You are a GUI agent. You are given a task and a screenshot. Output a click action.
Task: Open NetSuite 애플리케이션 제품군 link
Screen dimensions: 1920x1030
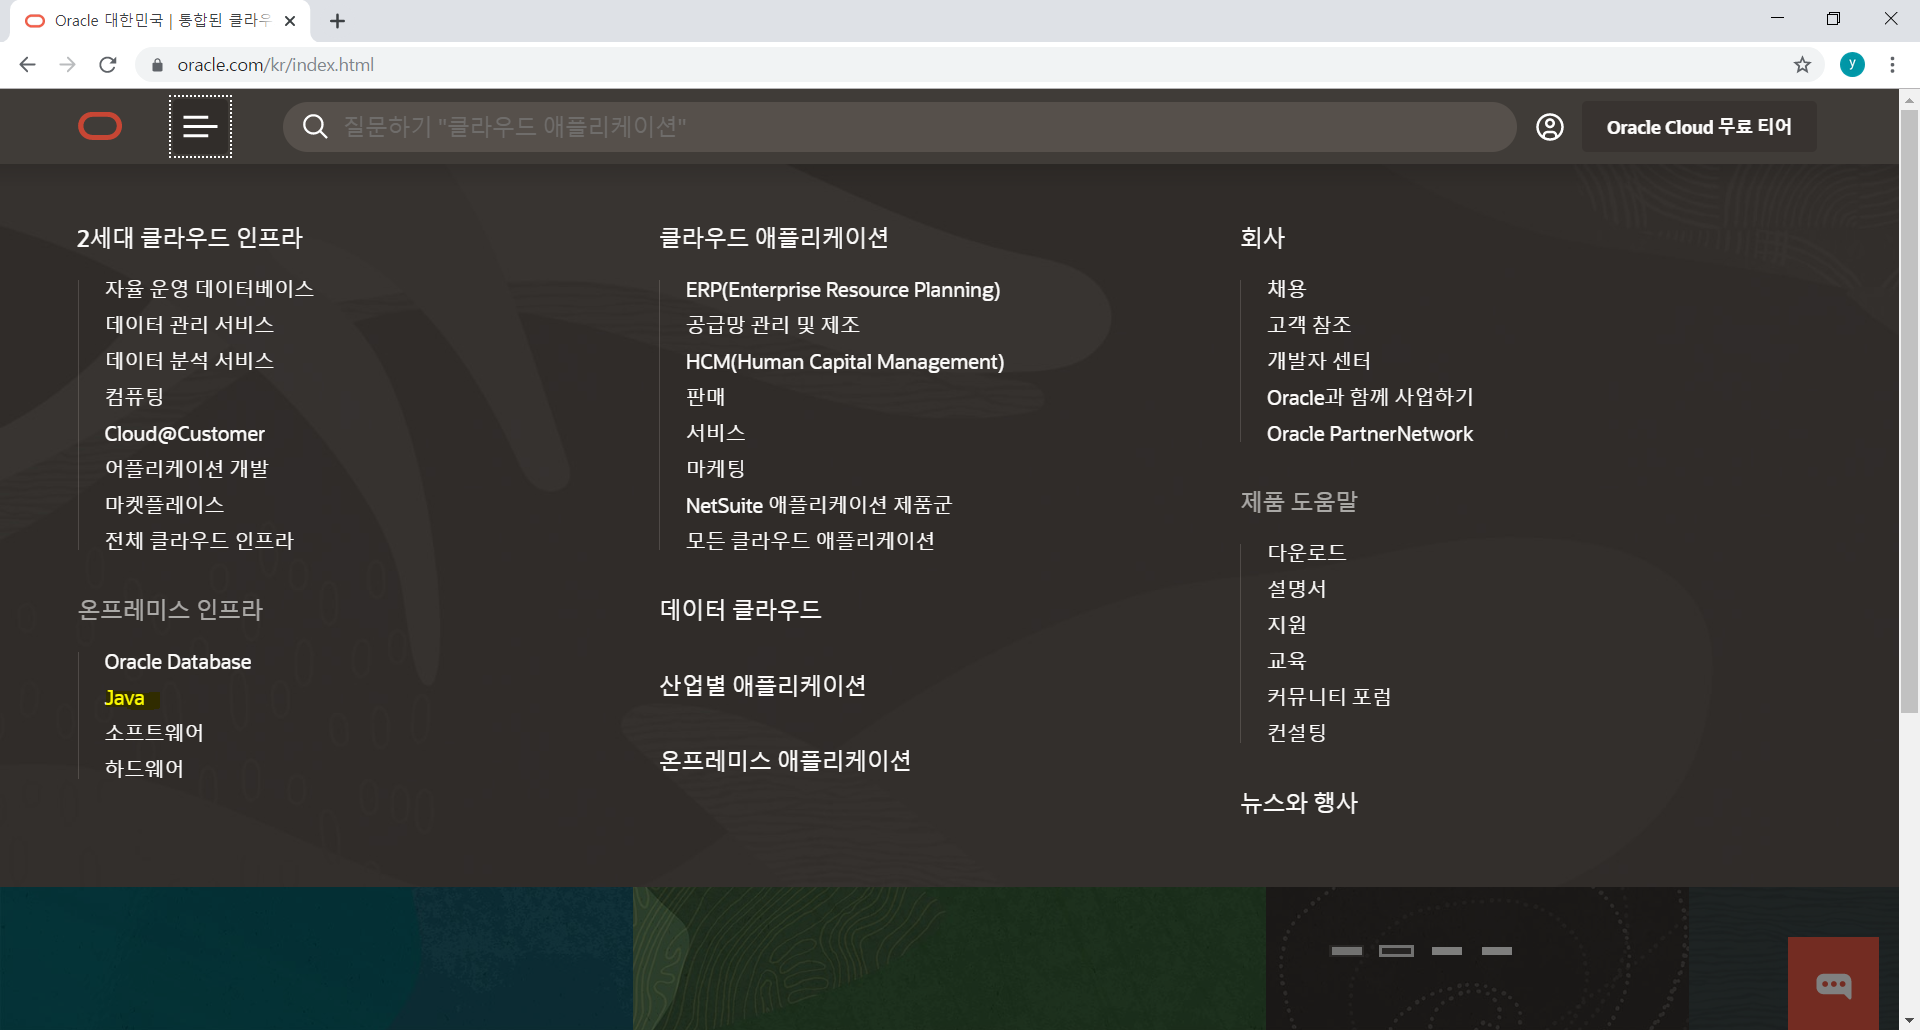tap(819, 506)
